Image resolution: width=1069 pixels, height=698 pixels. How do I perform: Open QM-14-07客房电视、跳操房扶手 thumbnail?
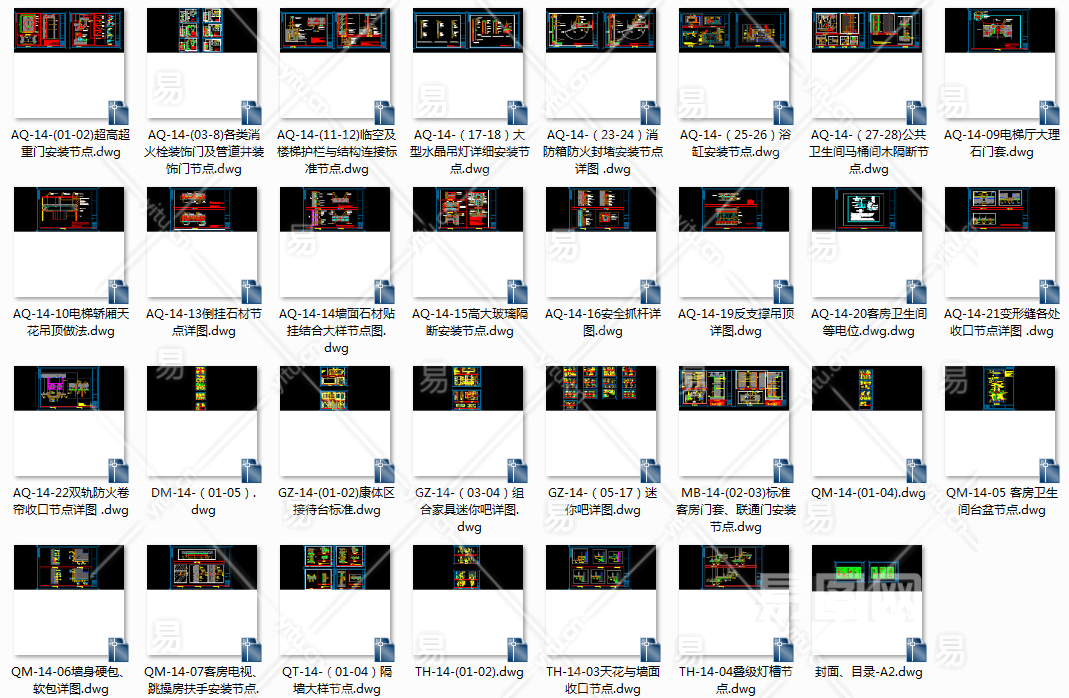click(x=202, y=601)
